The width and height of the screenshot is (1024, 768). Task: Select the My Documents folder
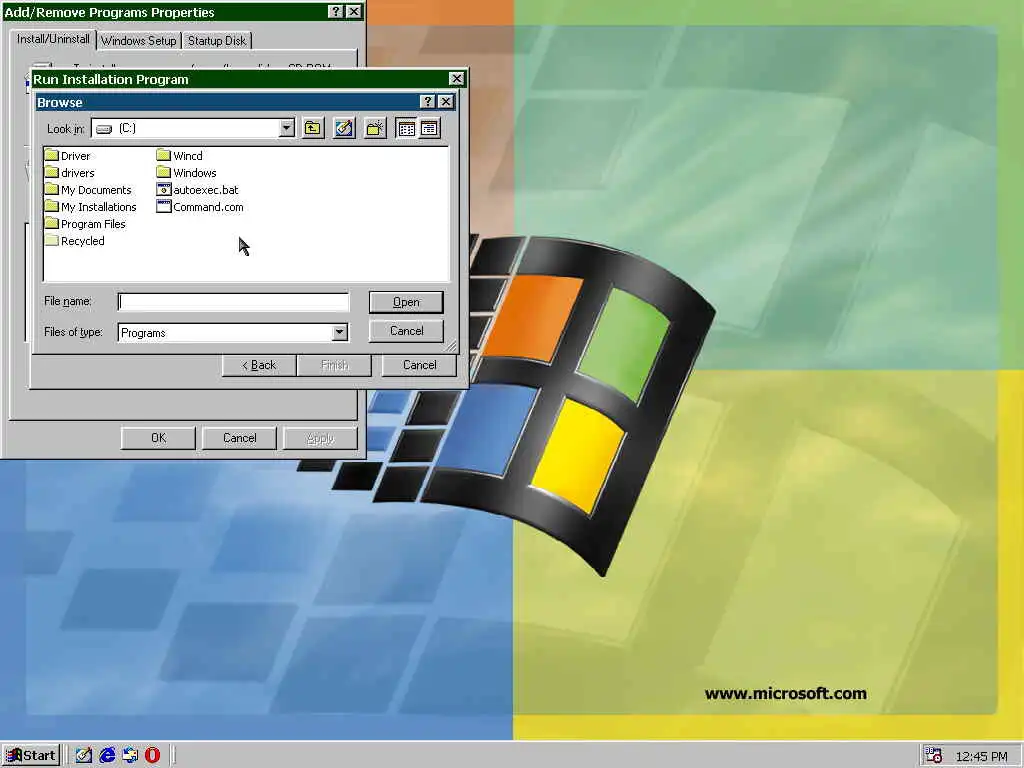pyautogui.click(x=88, y=189)
